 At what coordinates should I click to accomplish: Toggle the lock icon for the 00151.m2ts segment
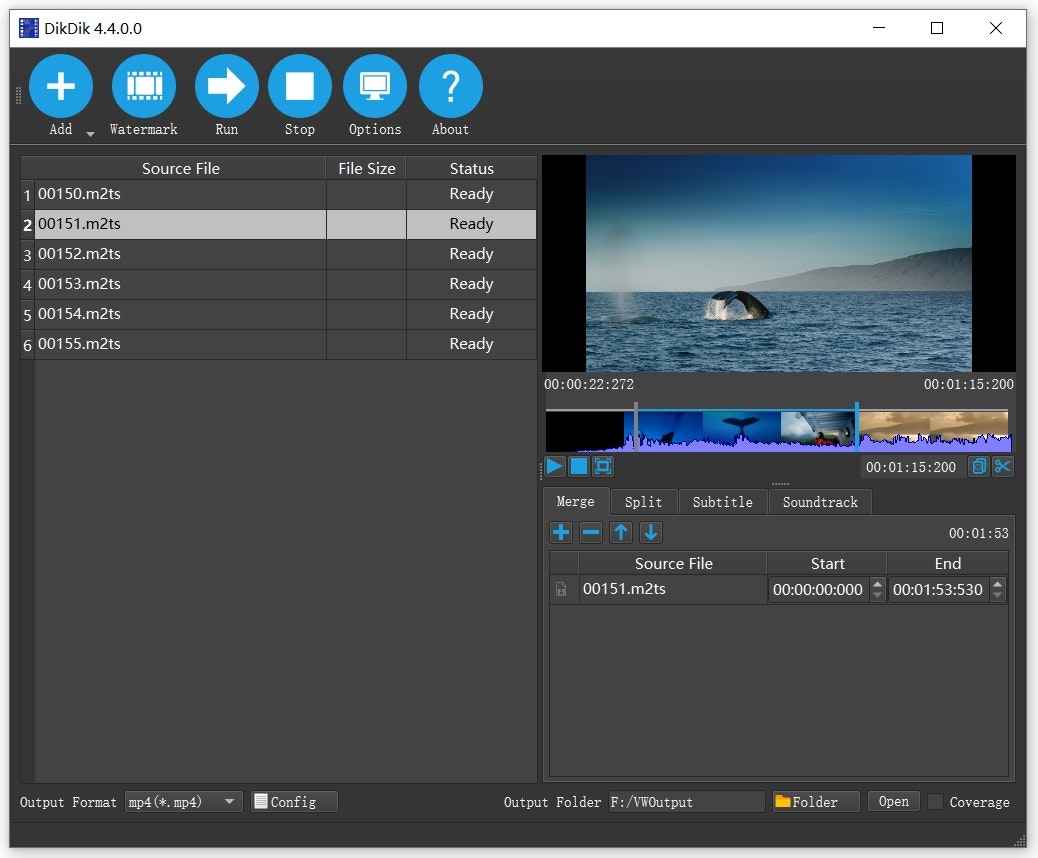pyautogui.click(x=562, y=589)
